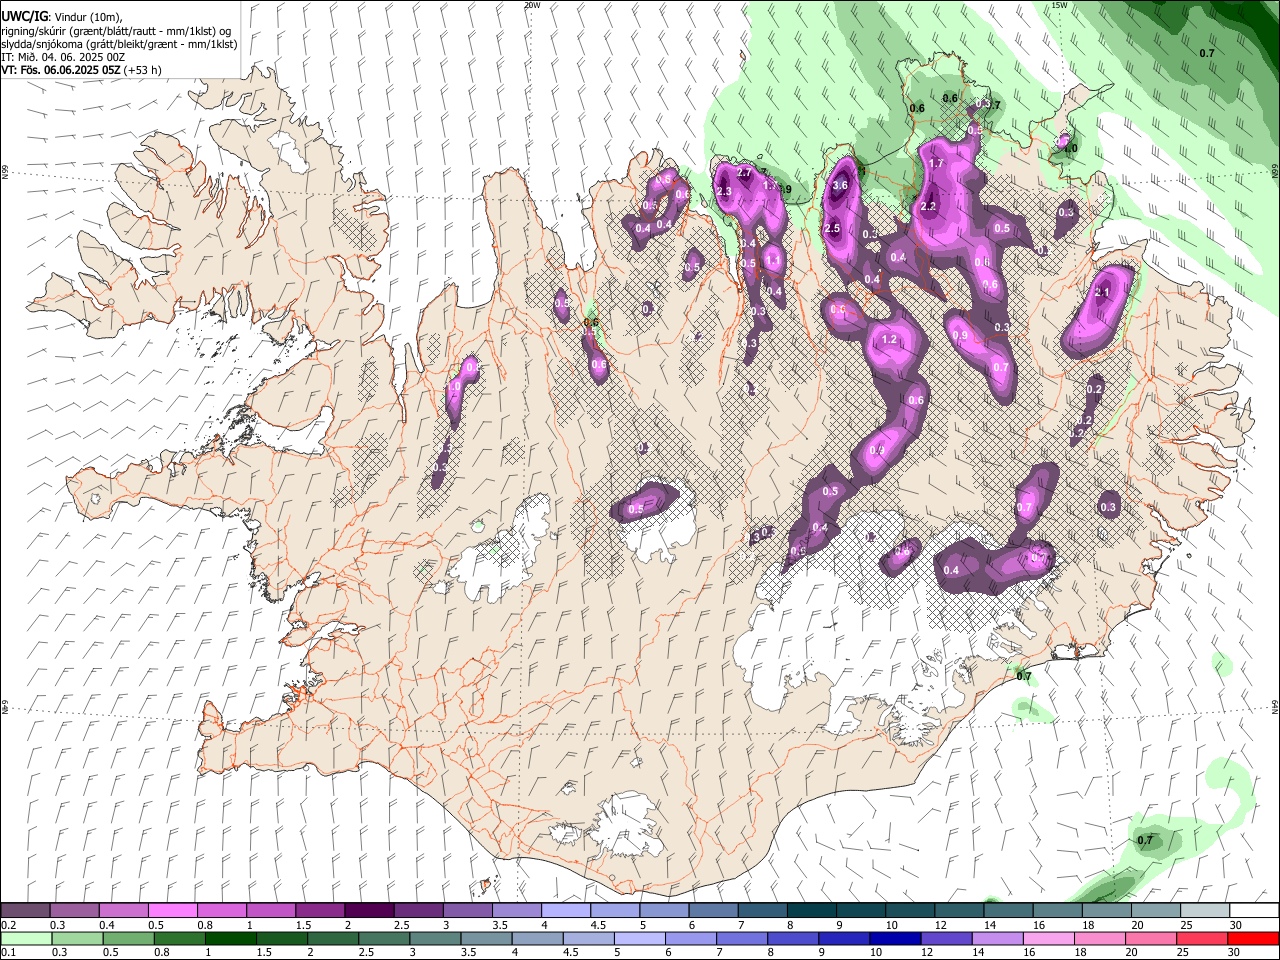1280x960 pixels.
Task: Pick the darkest purple 2 swatch in upper legend
Action: click(x=368, y=911)
